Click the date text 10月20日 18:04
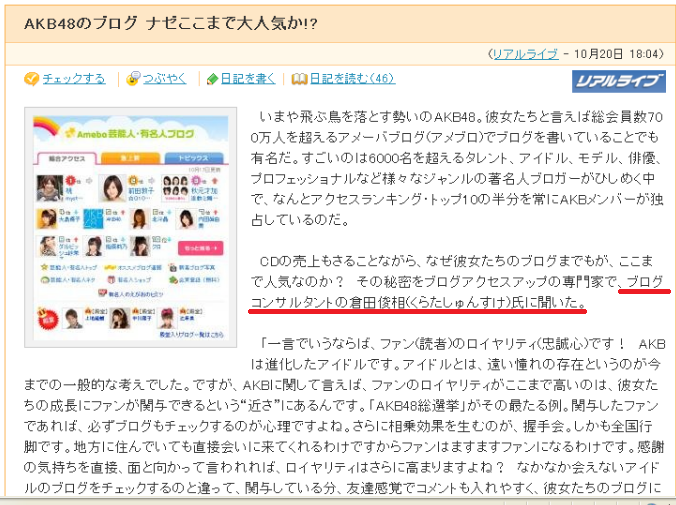This screenshot has width=676, height=505. [617, 54]
